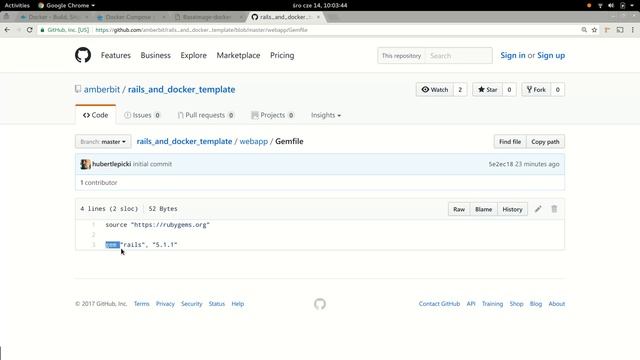This screenshot has width=640, height=360.
Task: Click the repository book icon beside amberbit
Action: 78,89
